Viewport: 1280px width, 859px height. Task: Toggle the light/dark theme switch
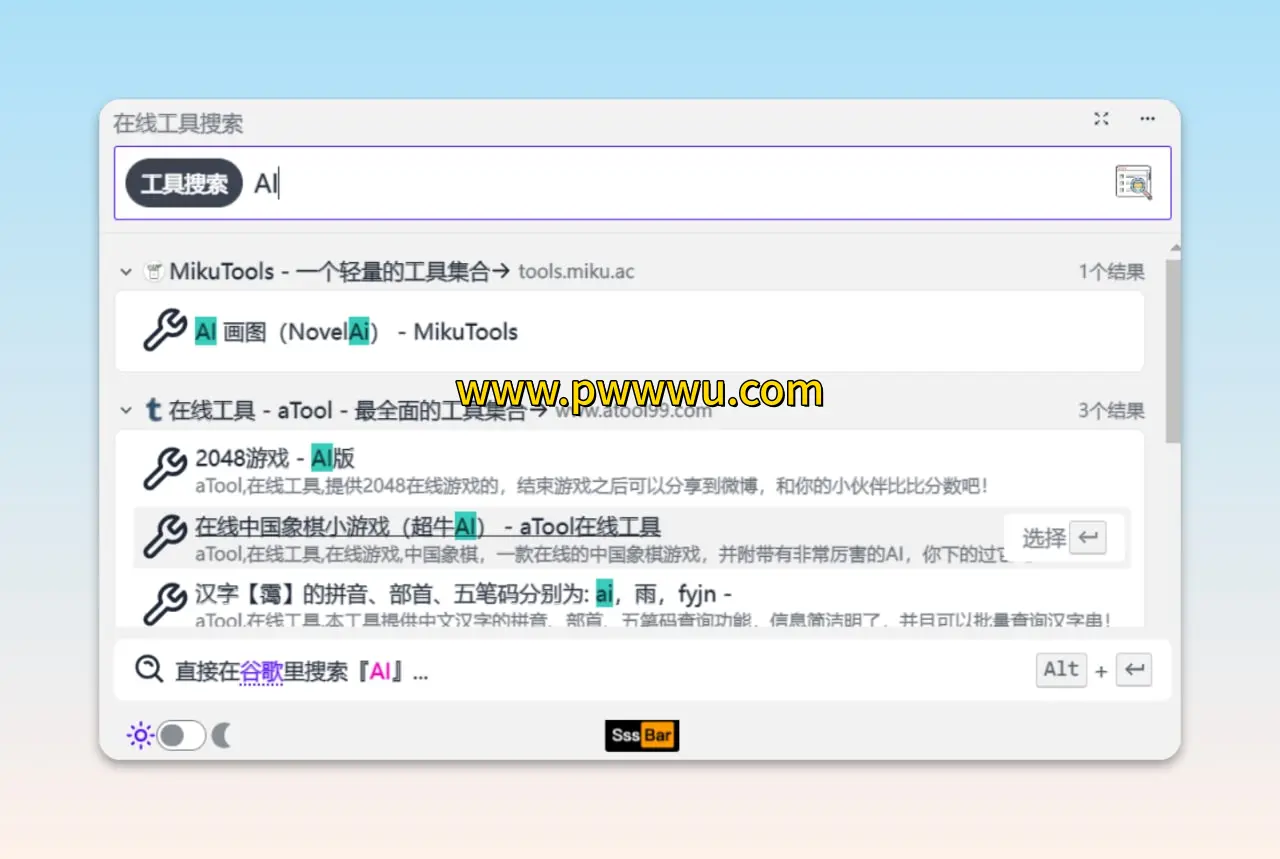[x=181, y=736]
